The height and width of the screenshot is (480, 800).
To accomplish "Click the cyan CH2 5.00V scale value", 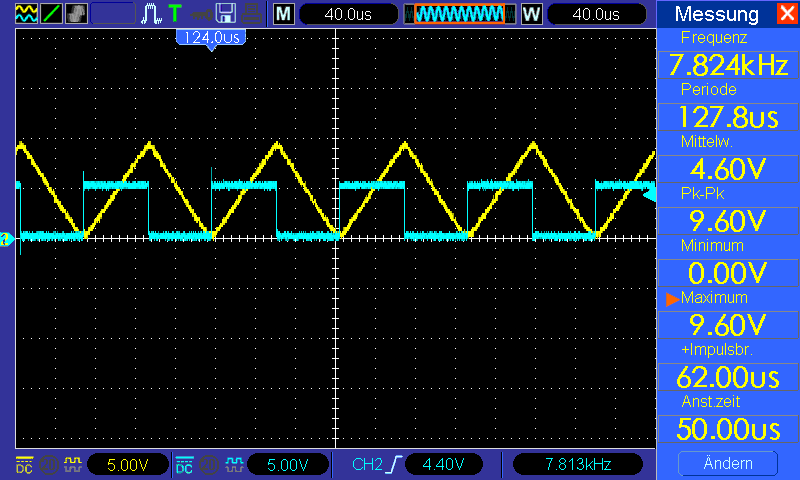I will tap(287, 465).
